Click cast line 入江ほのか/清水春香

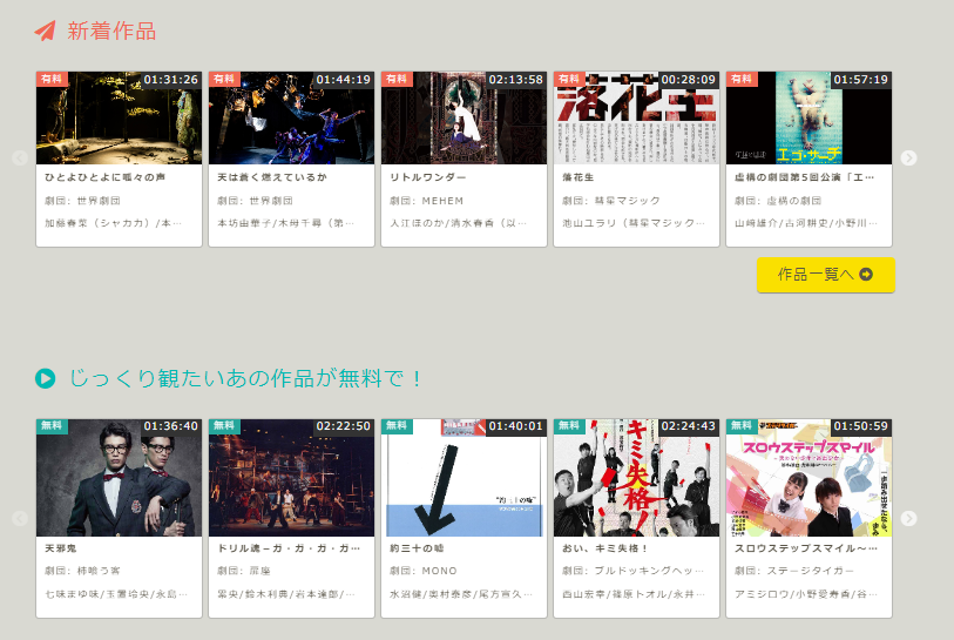point(458,223)
